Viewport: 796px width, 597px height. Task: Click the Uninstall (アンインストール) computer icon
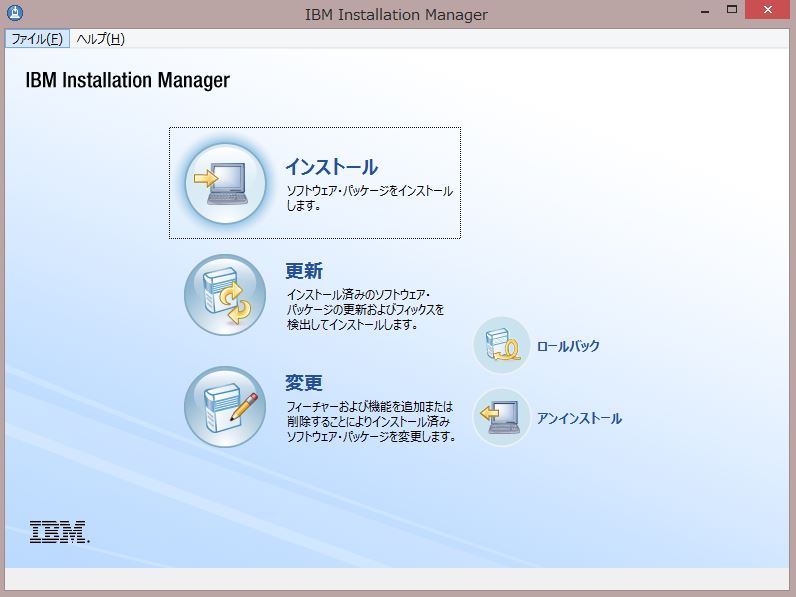tap(502, 417)
